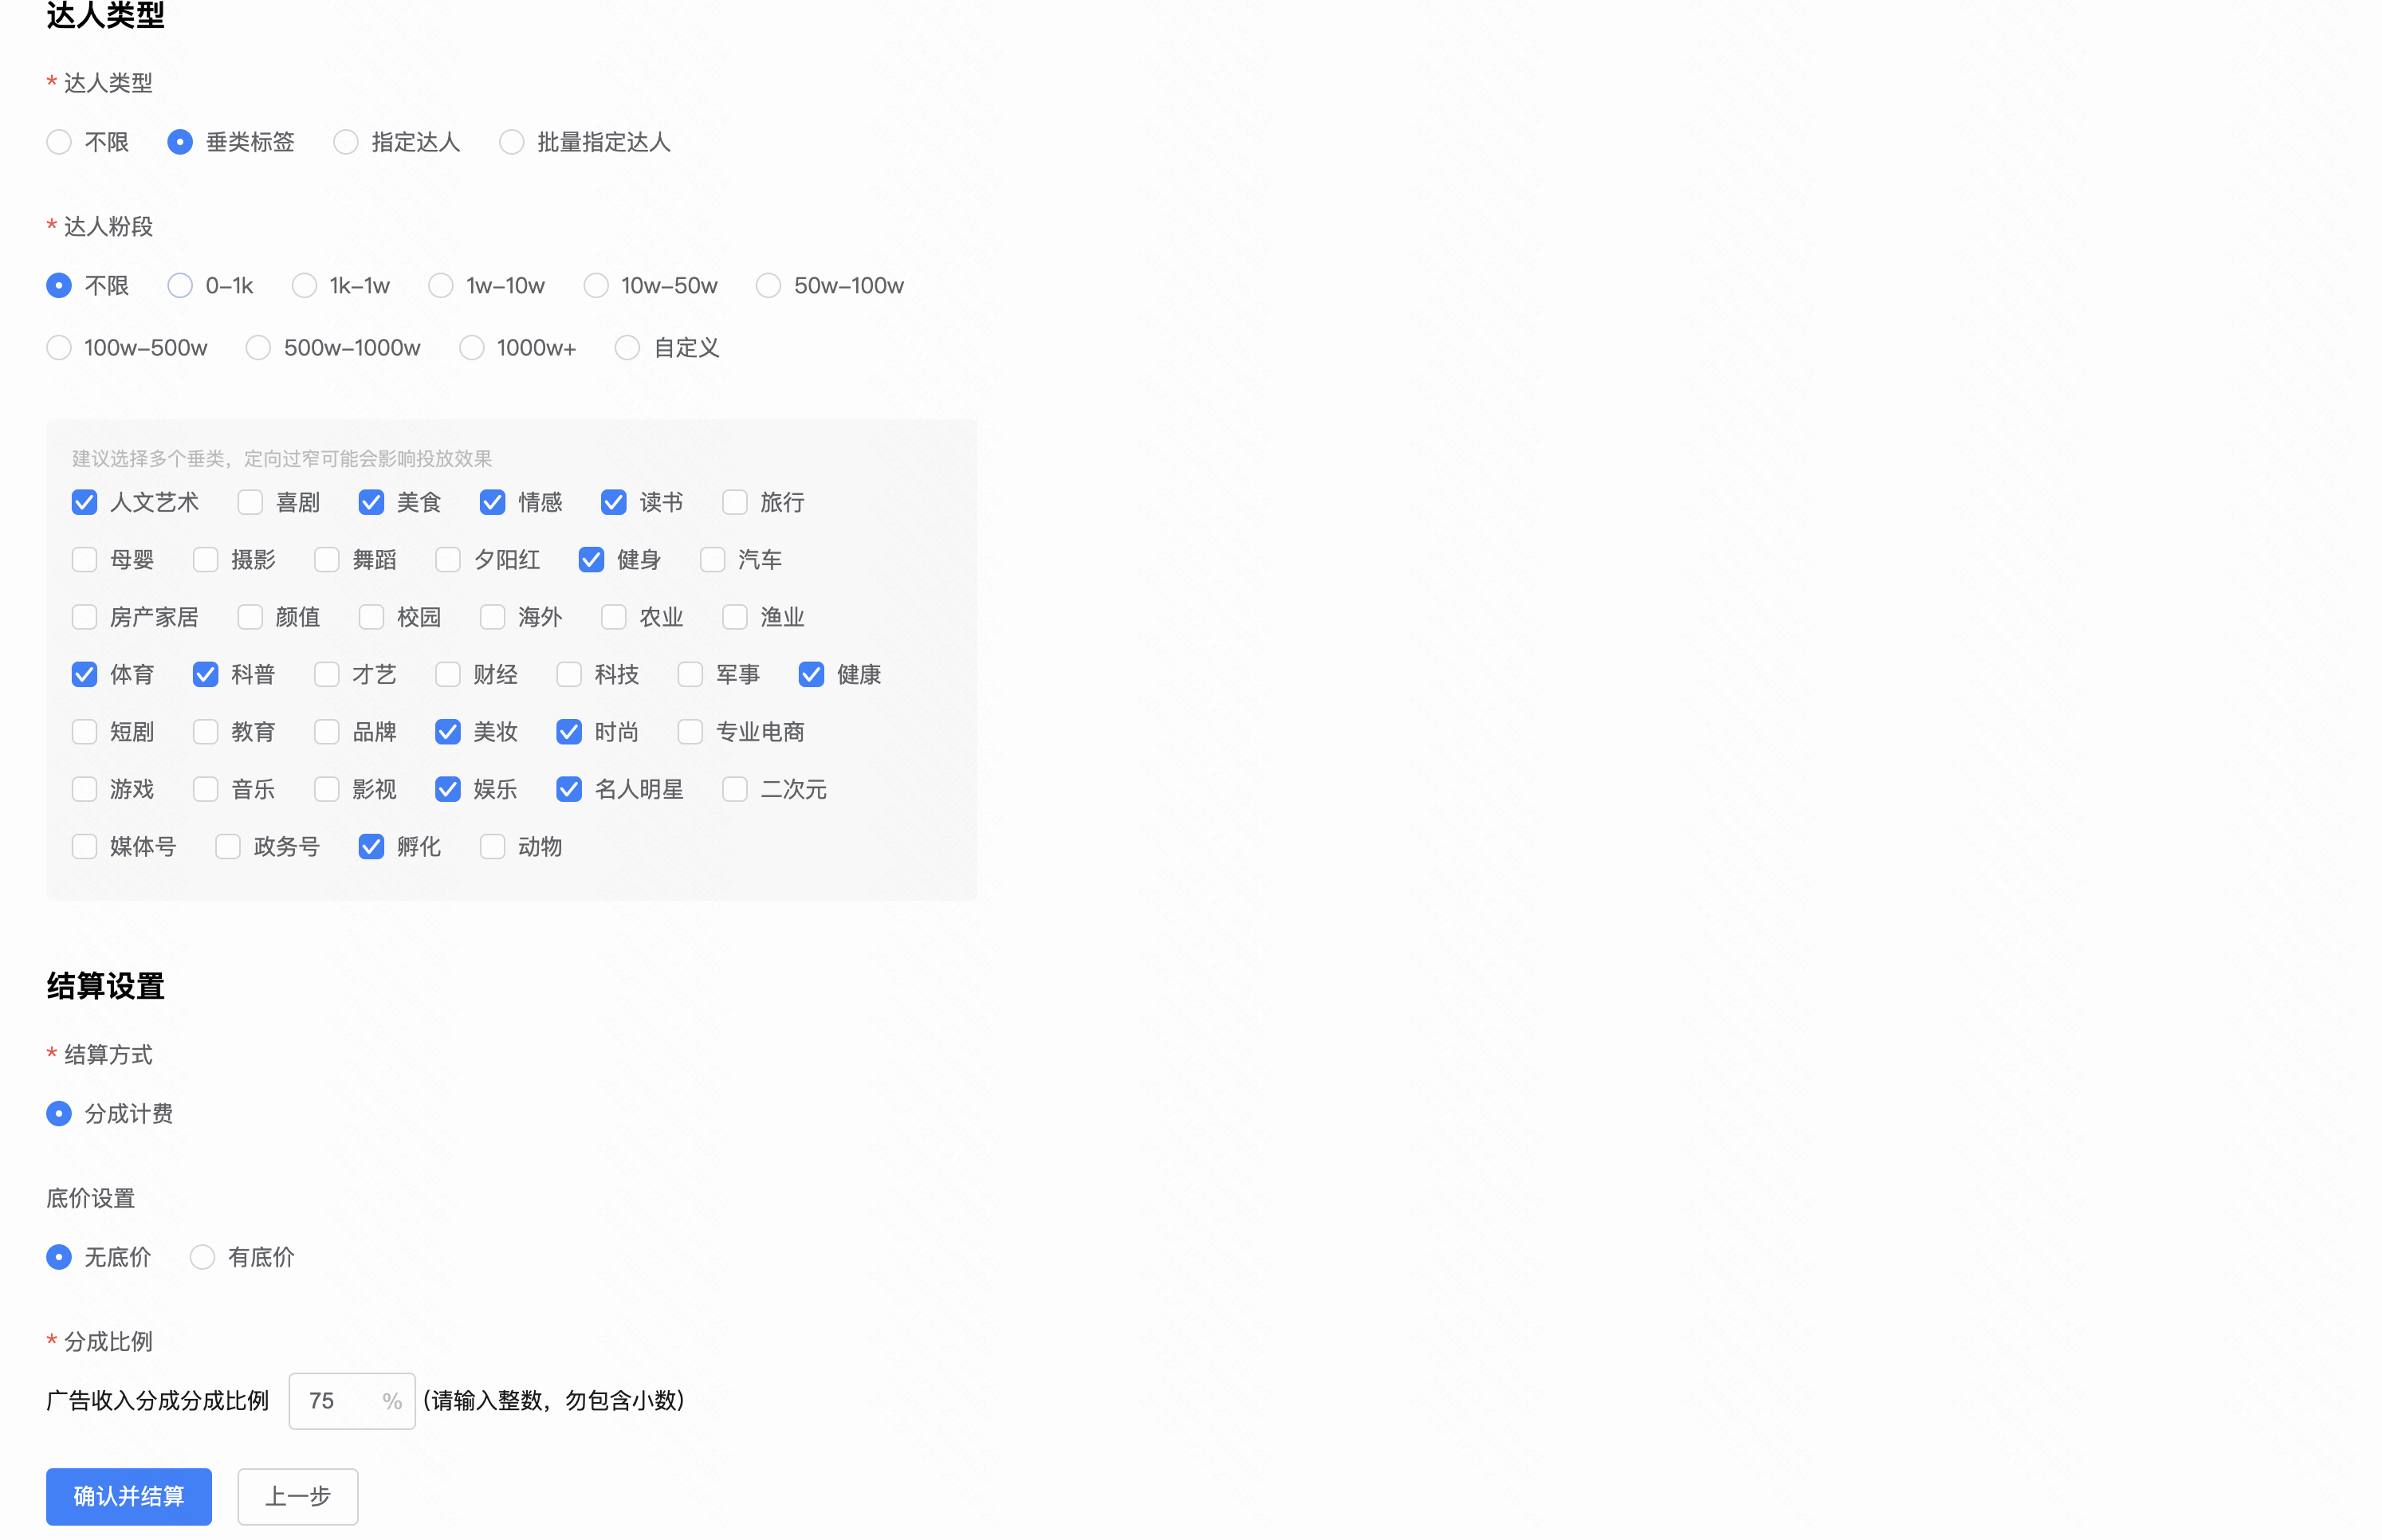Uncheck the 孵化 checkbox
This screenshot has width=2382, height=1540.
point(371,847)
